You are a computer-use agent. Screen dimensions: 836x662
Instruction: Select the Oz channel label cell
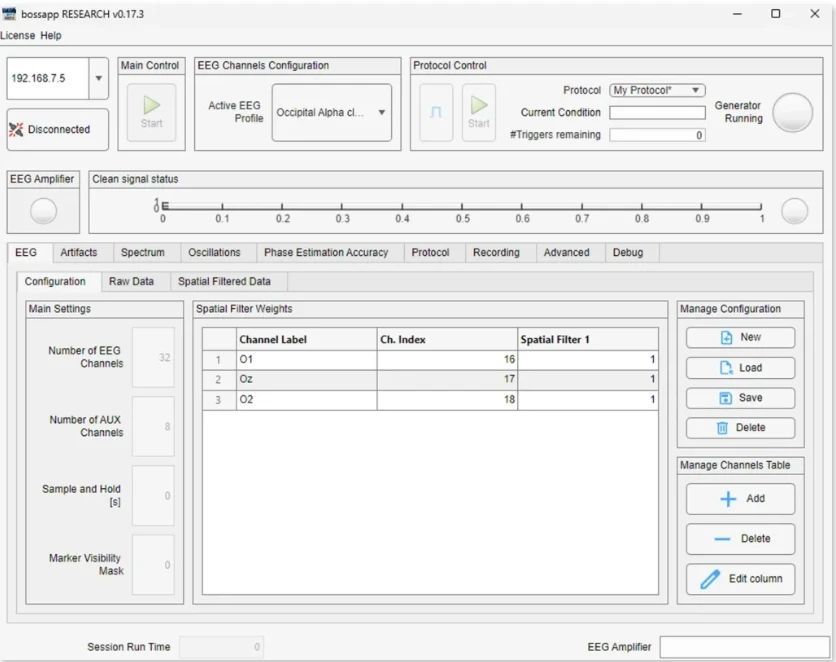pyautogui.click(x=305, y=379)
